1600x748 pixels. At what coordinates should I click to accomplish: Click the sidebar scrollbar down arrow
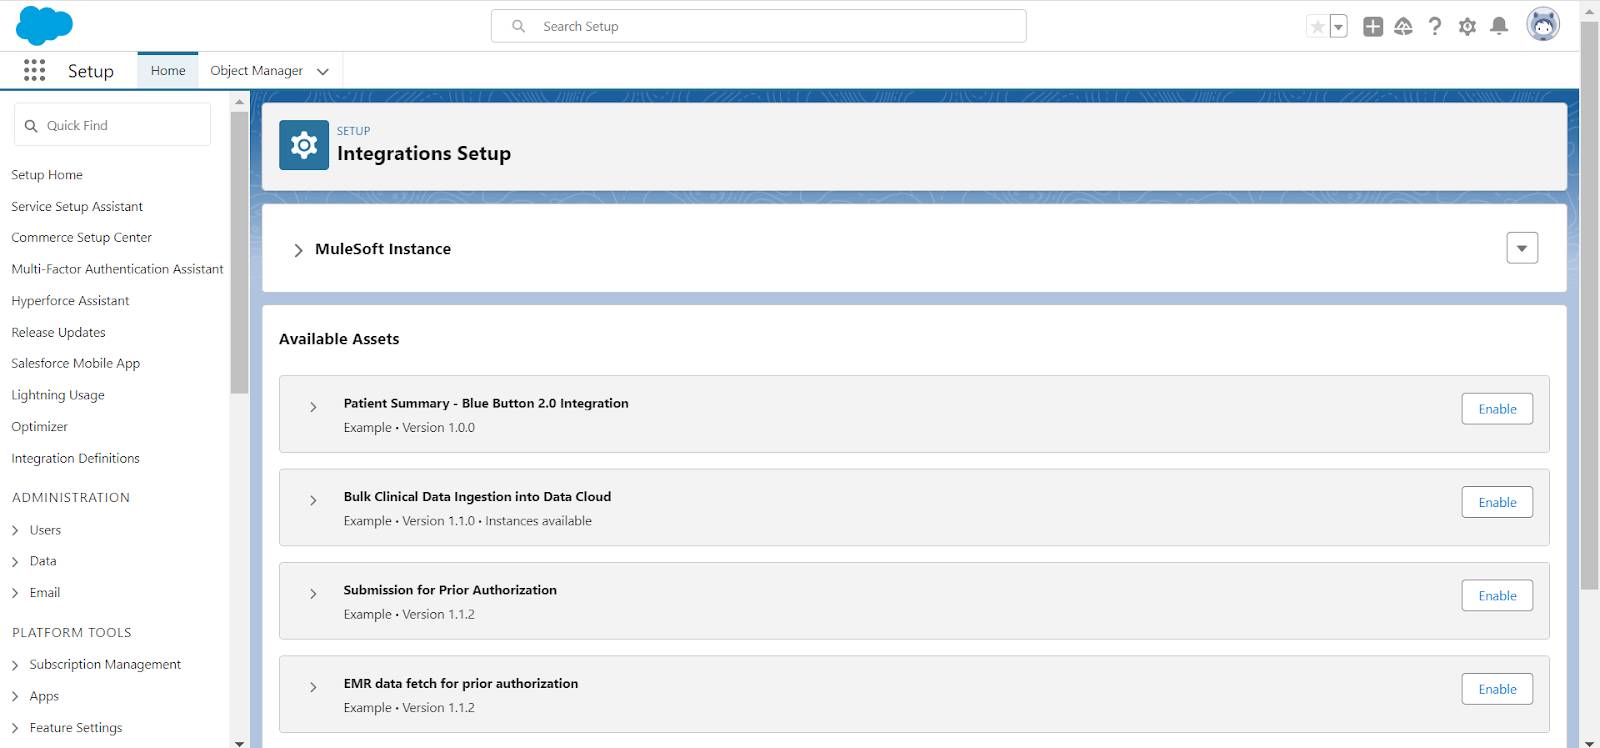239,743
